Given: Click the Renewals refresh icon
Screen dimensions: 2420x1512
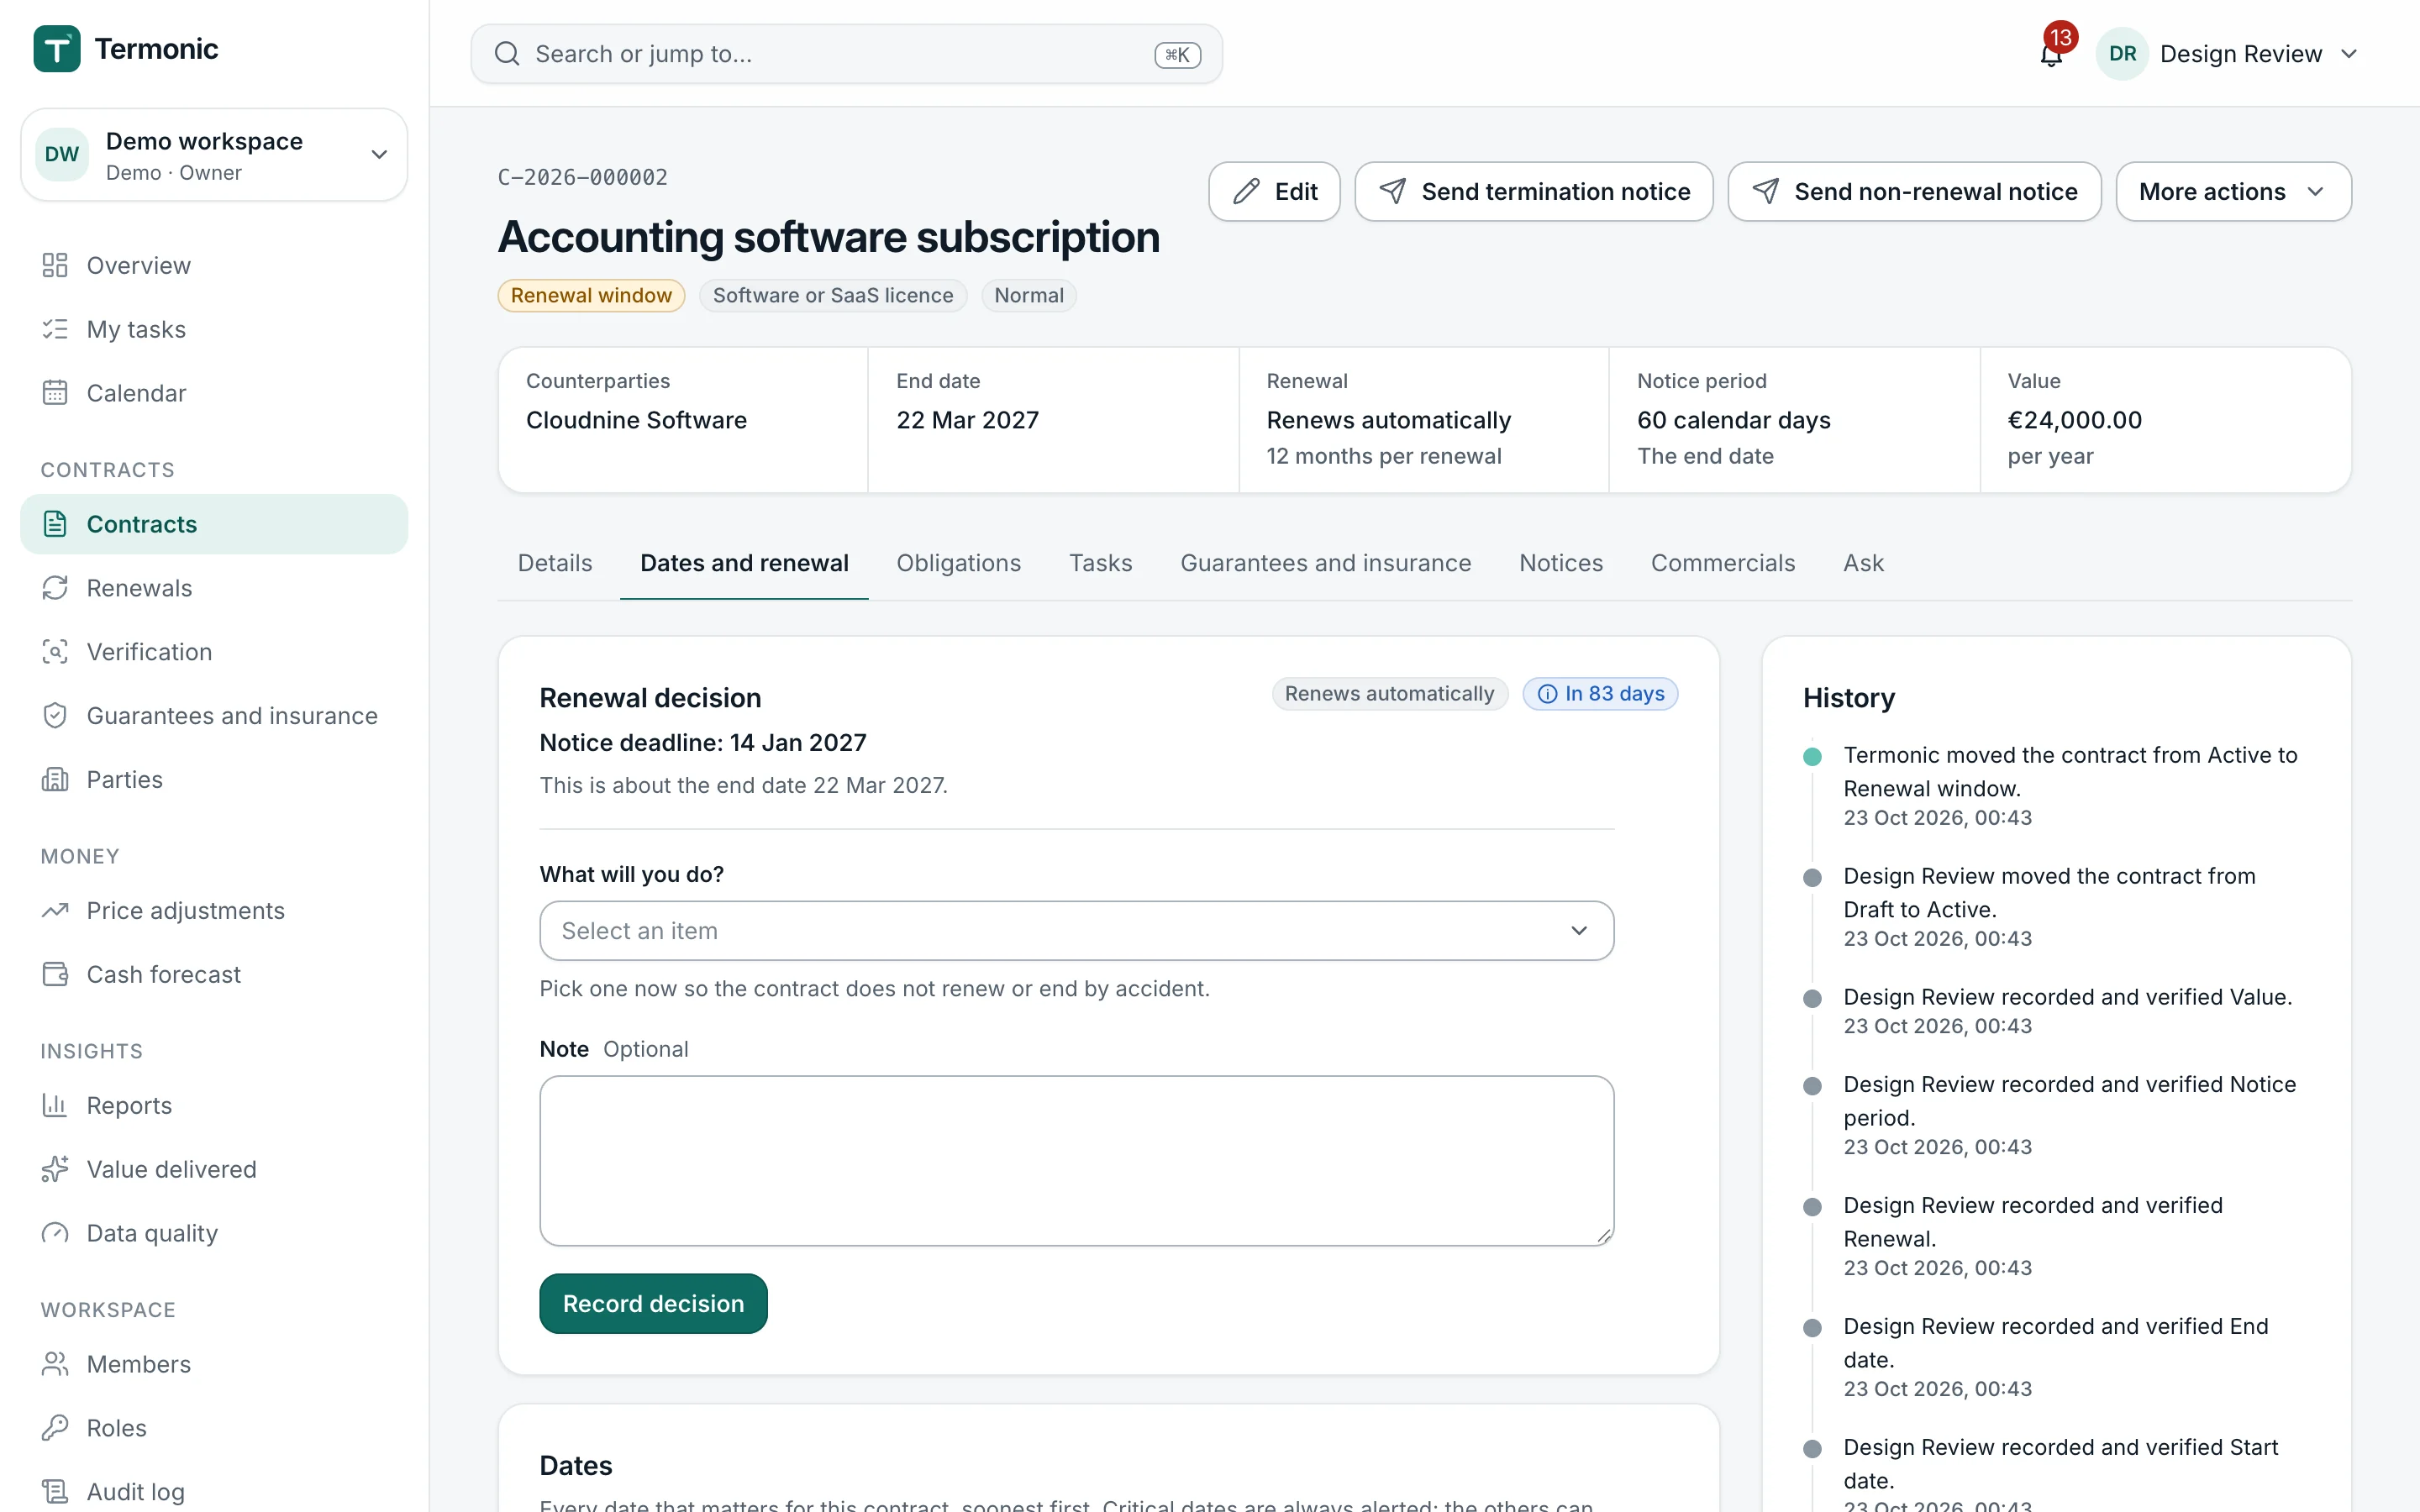Looking at the screenshot, I should [x=55, y=588].
